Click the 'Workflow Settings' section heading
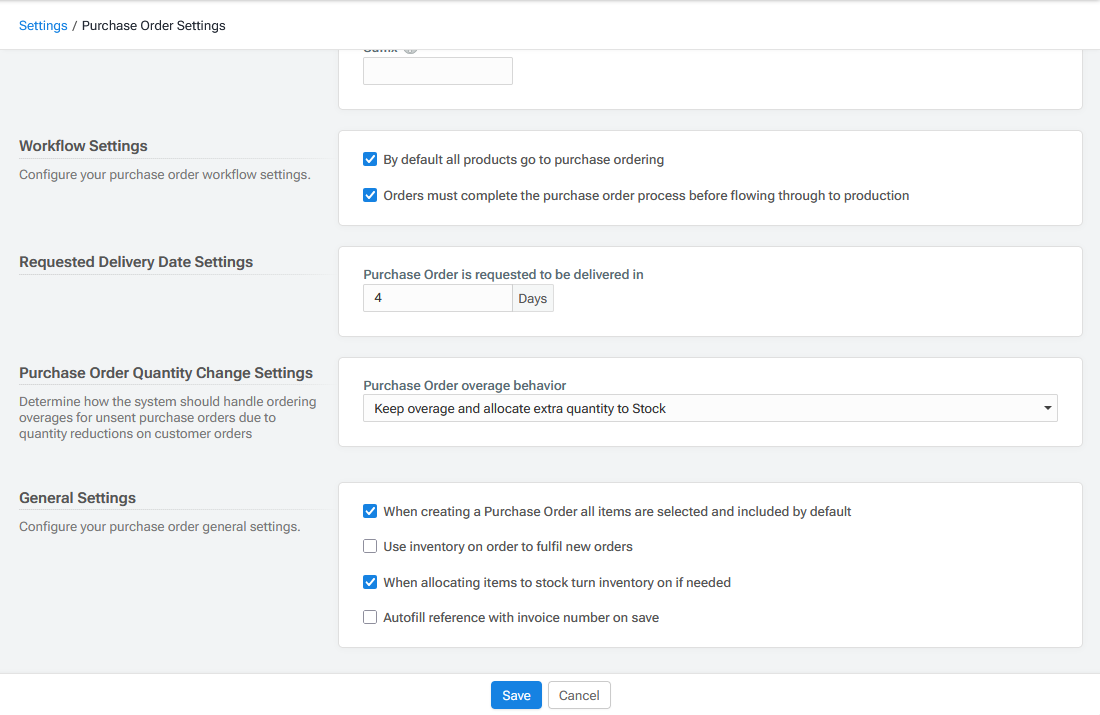The width and height of the screenshot is (1100, 715). point(83,145)
